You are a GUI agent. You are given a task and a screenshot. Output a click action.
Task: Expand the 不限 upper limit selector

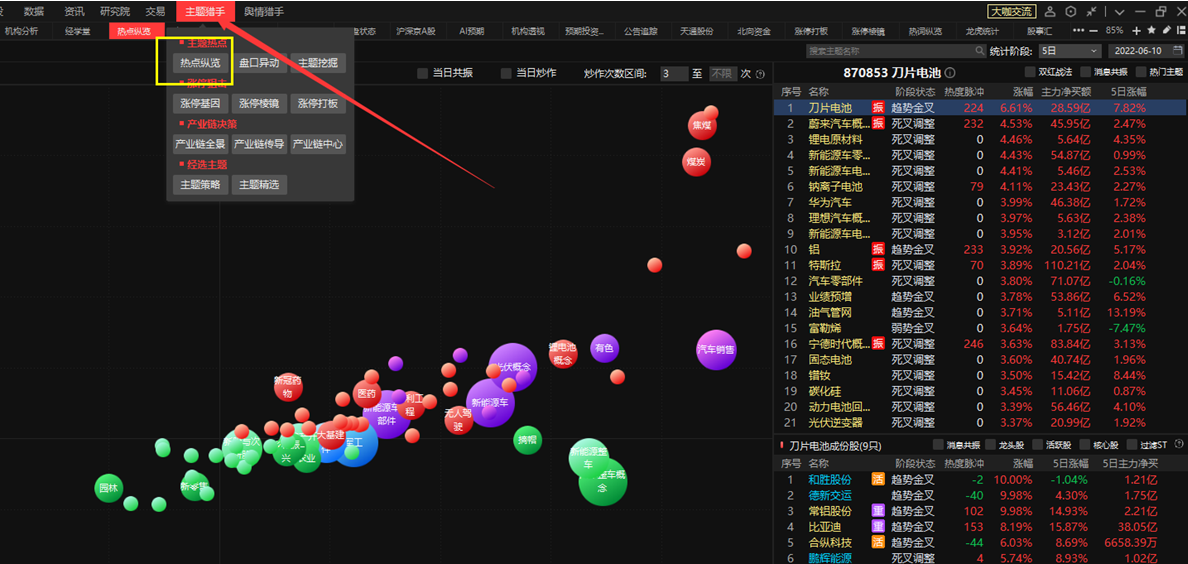point(722,74)
